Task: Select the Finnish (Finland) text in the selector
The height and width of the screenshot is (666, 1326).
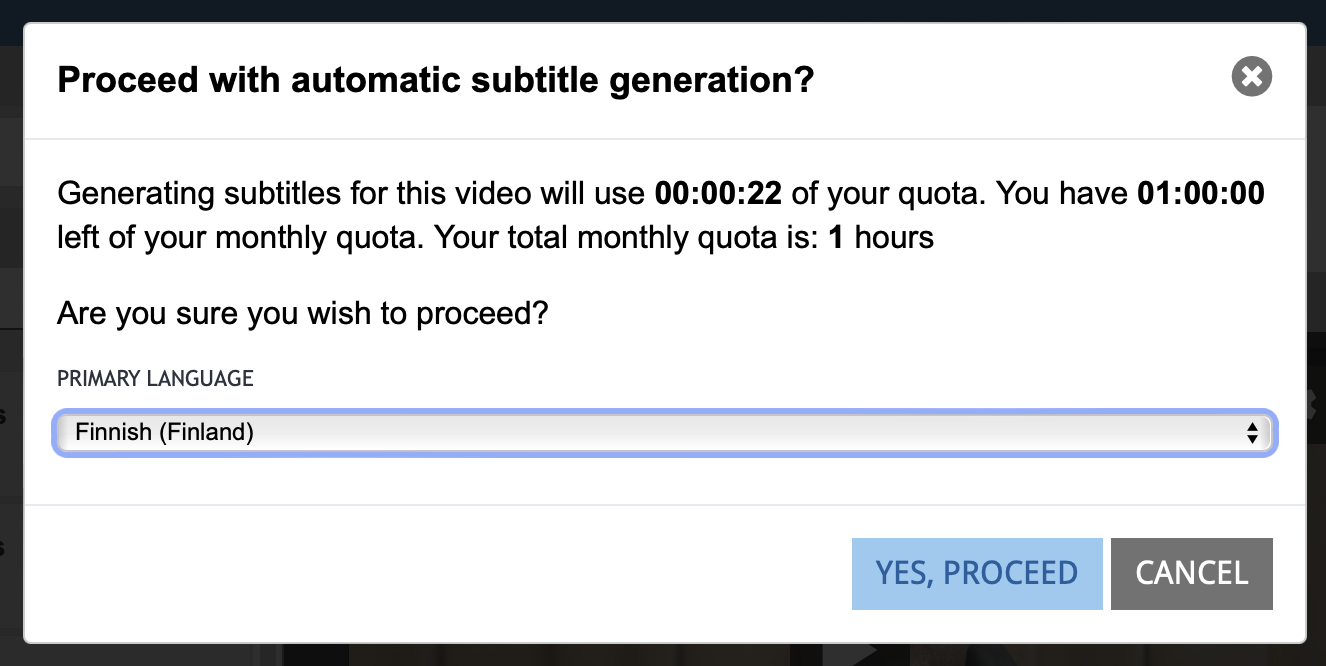Action: [164, 433]
